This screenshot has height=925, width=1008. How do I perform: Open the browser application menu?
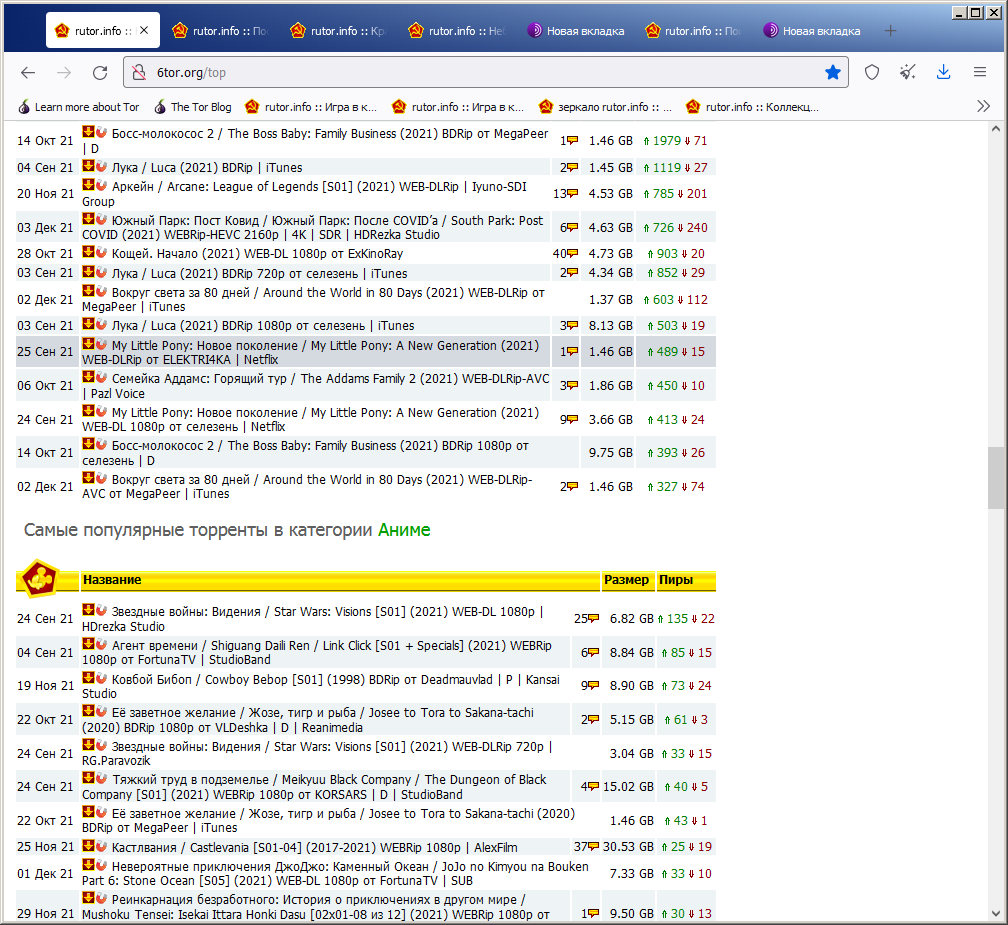(x=980, y=73)
